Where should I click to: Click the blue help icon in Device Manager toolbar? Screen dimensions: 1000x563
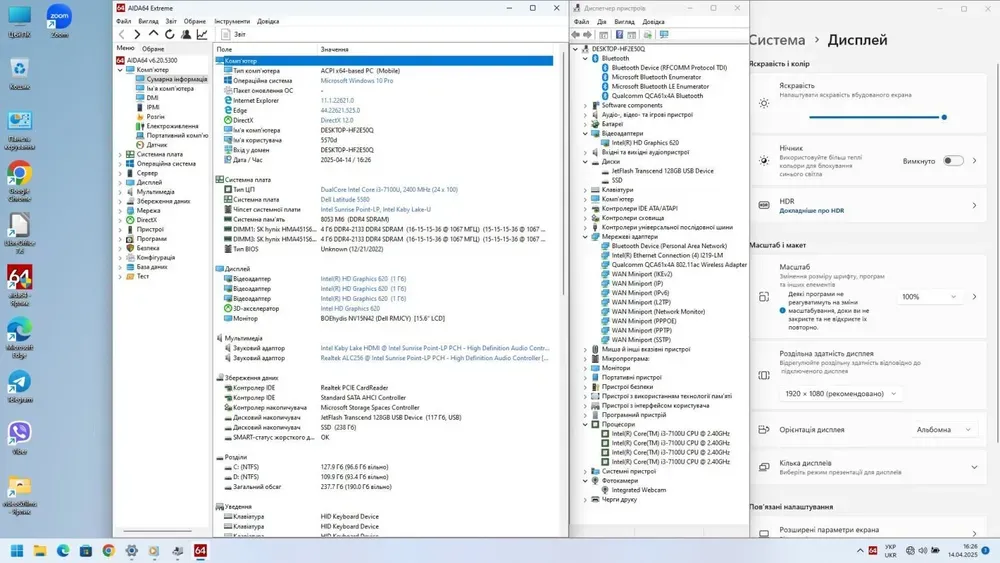point(619,34)
